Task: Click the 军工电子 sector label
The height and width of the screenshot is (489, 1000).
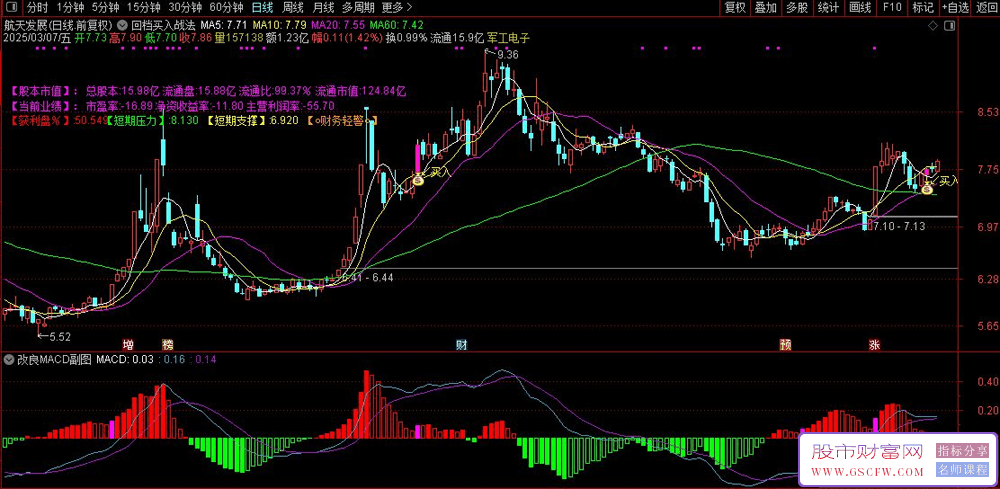Action: [x=508, y=38]
